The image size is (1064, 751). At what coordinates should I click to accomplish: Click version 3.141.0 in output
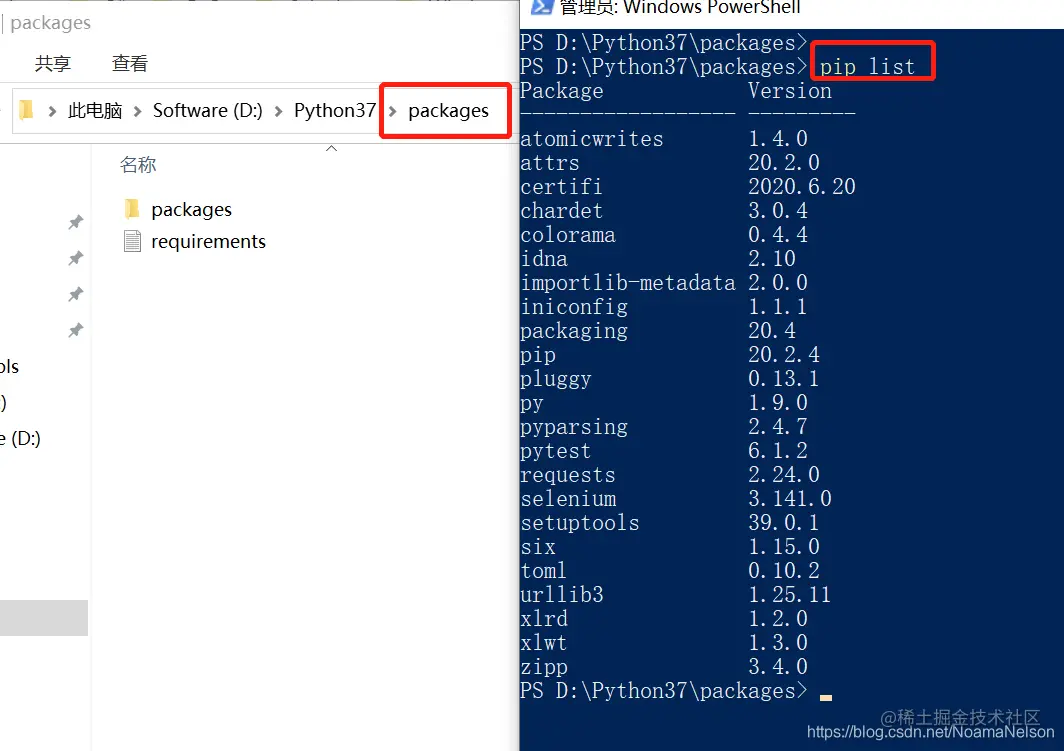pyautogui.click(x=790, y=499)
